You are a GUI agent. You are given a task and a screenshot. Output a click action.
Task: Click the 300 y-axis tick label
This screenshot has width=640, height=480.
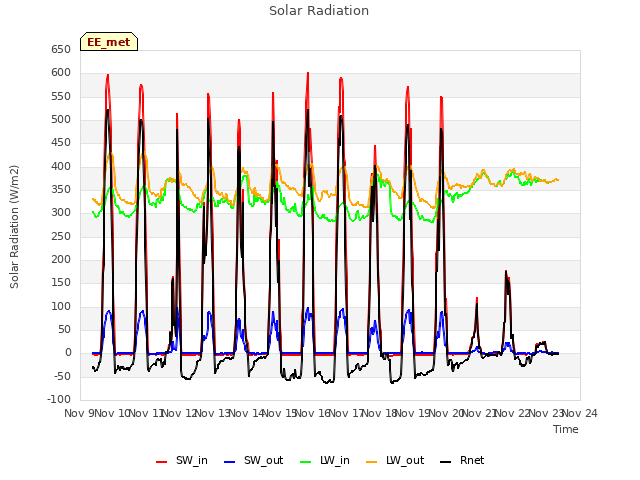tap(61, 213)
